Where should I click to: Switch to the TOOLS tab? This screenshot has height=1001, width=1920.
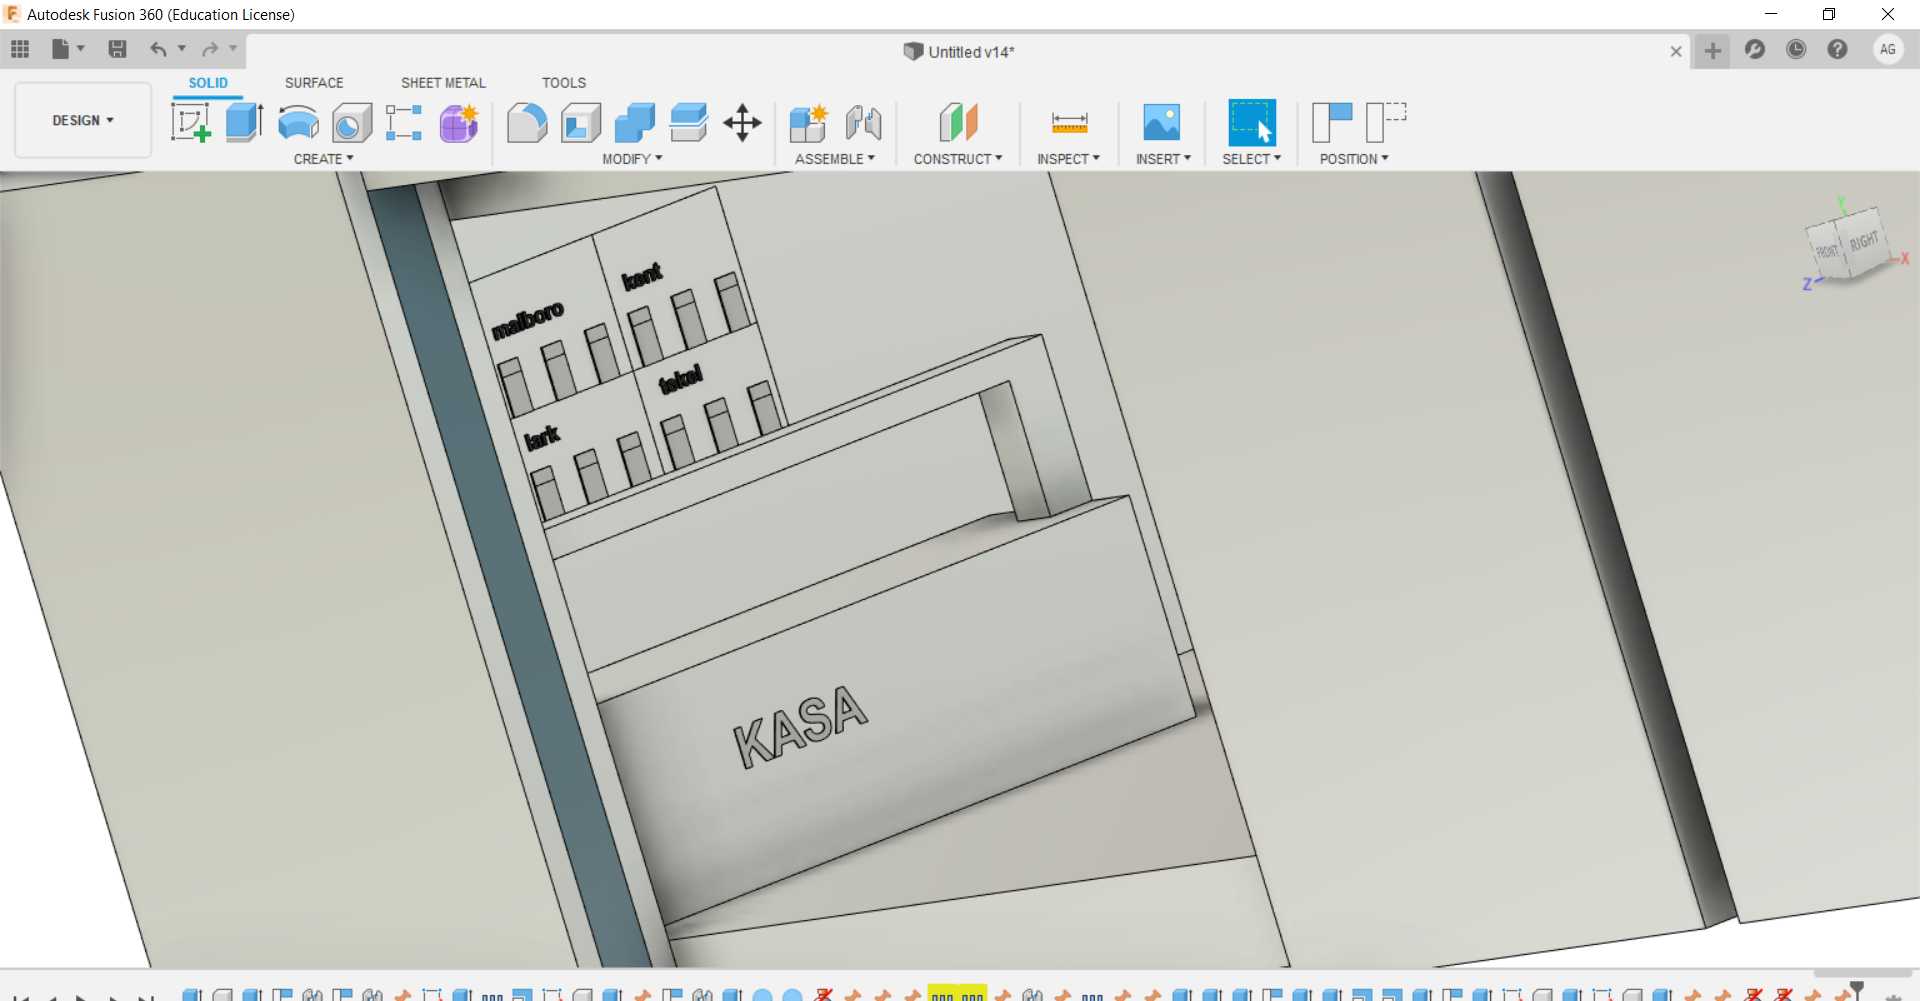(x=564, y=83)
